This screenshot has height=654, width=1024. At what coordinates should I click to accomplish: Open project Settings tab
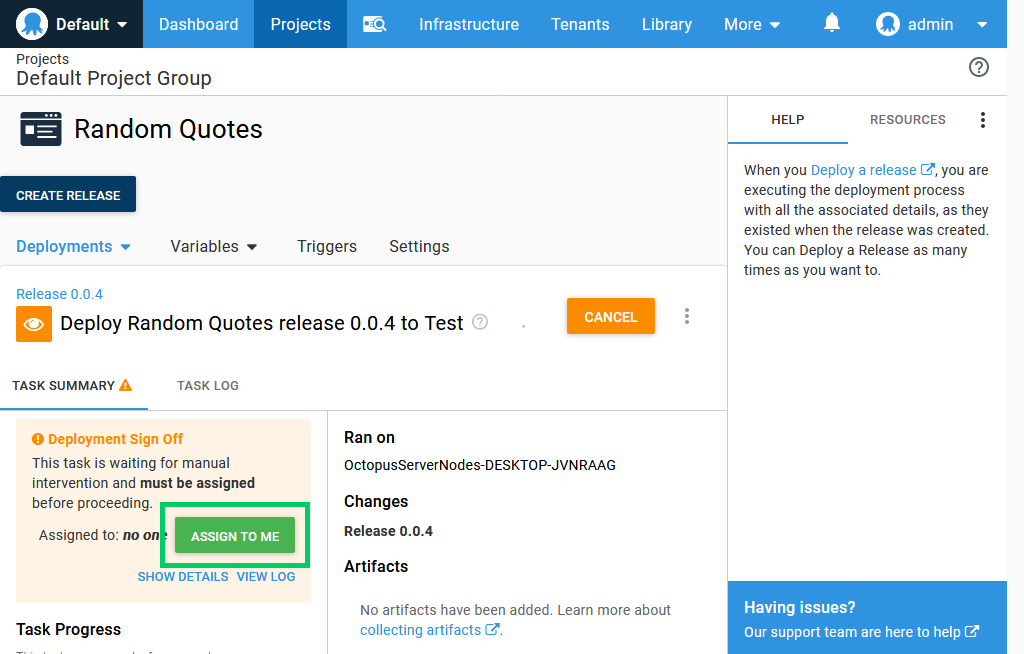coord(419,246)
